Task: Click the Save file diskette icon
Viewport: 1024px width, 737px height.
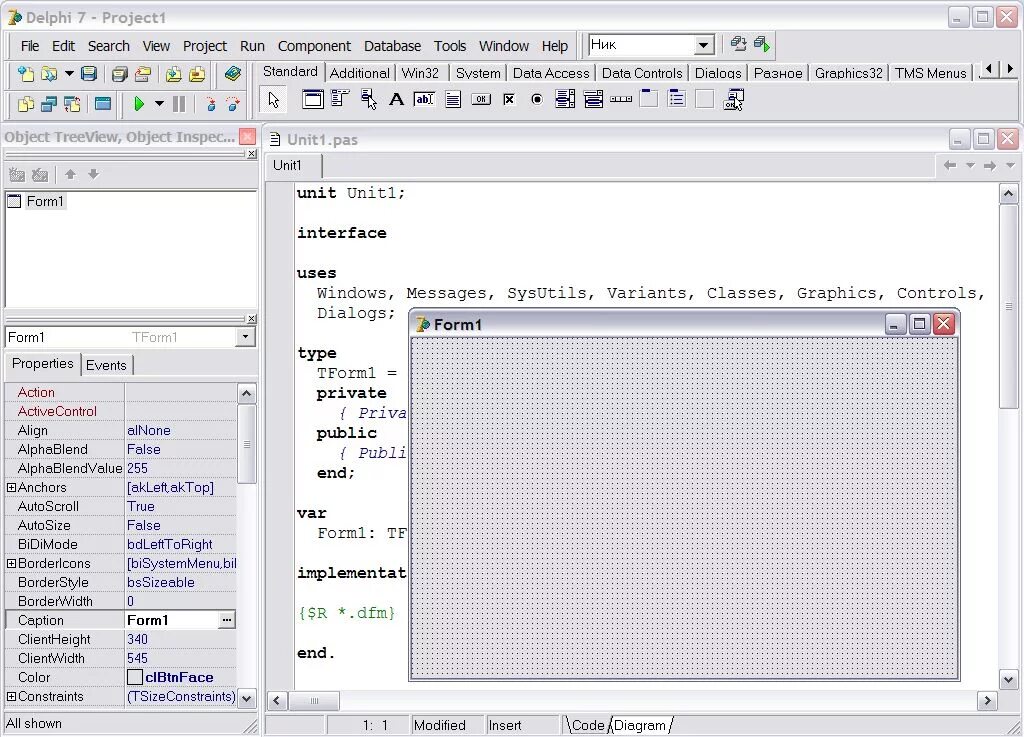Action: [89, 74]
